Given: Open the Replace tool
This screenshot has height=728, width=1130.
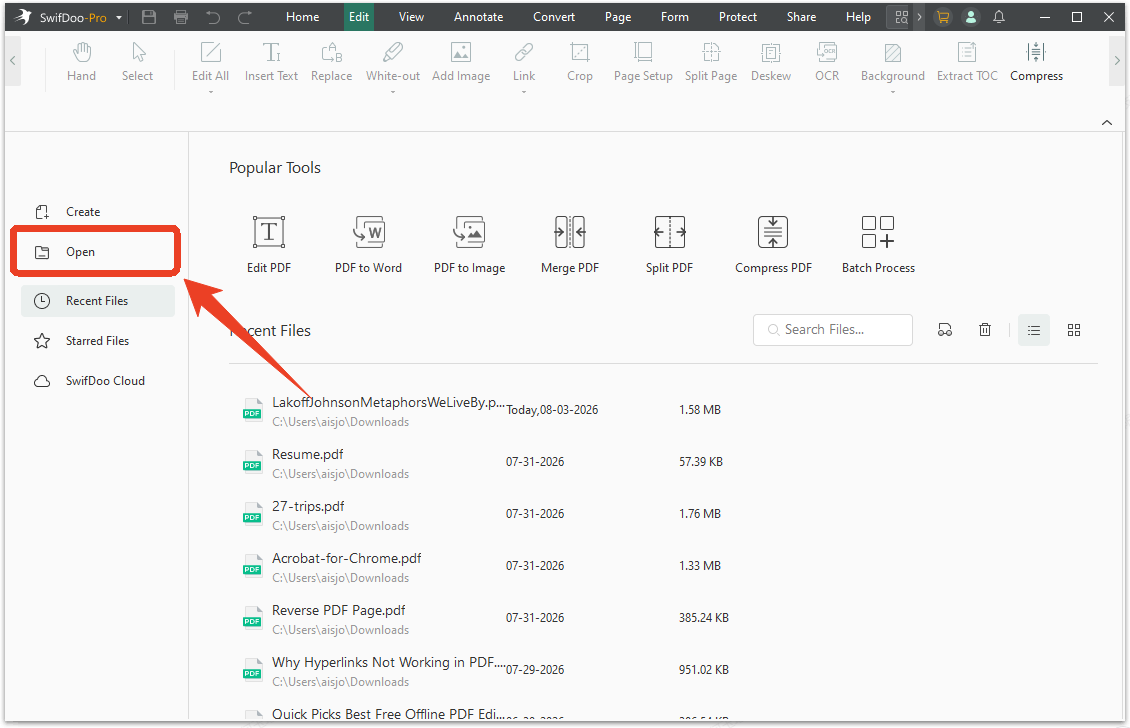Looking at the screenshot, I should click(332, 62).
